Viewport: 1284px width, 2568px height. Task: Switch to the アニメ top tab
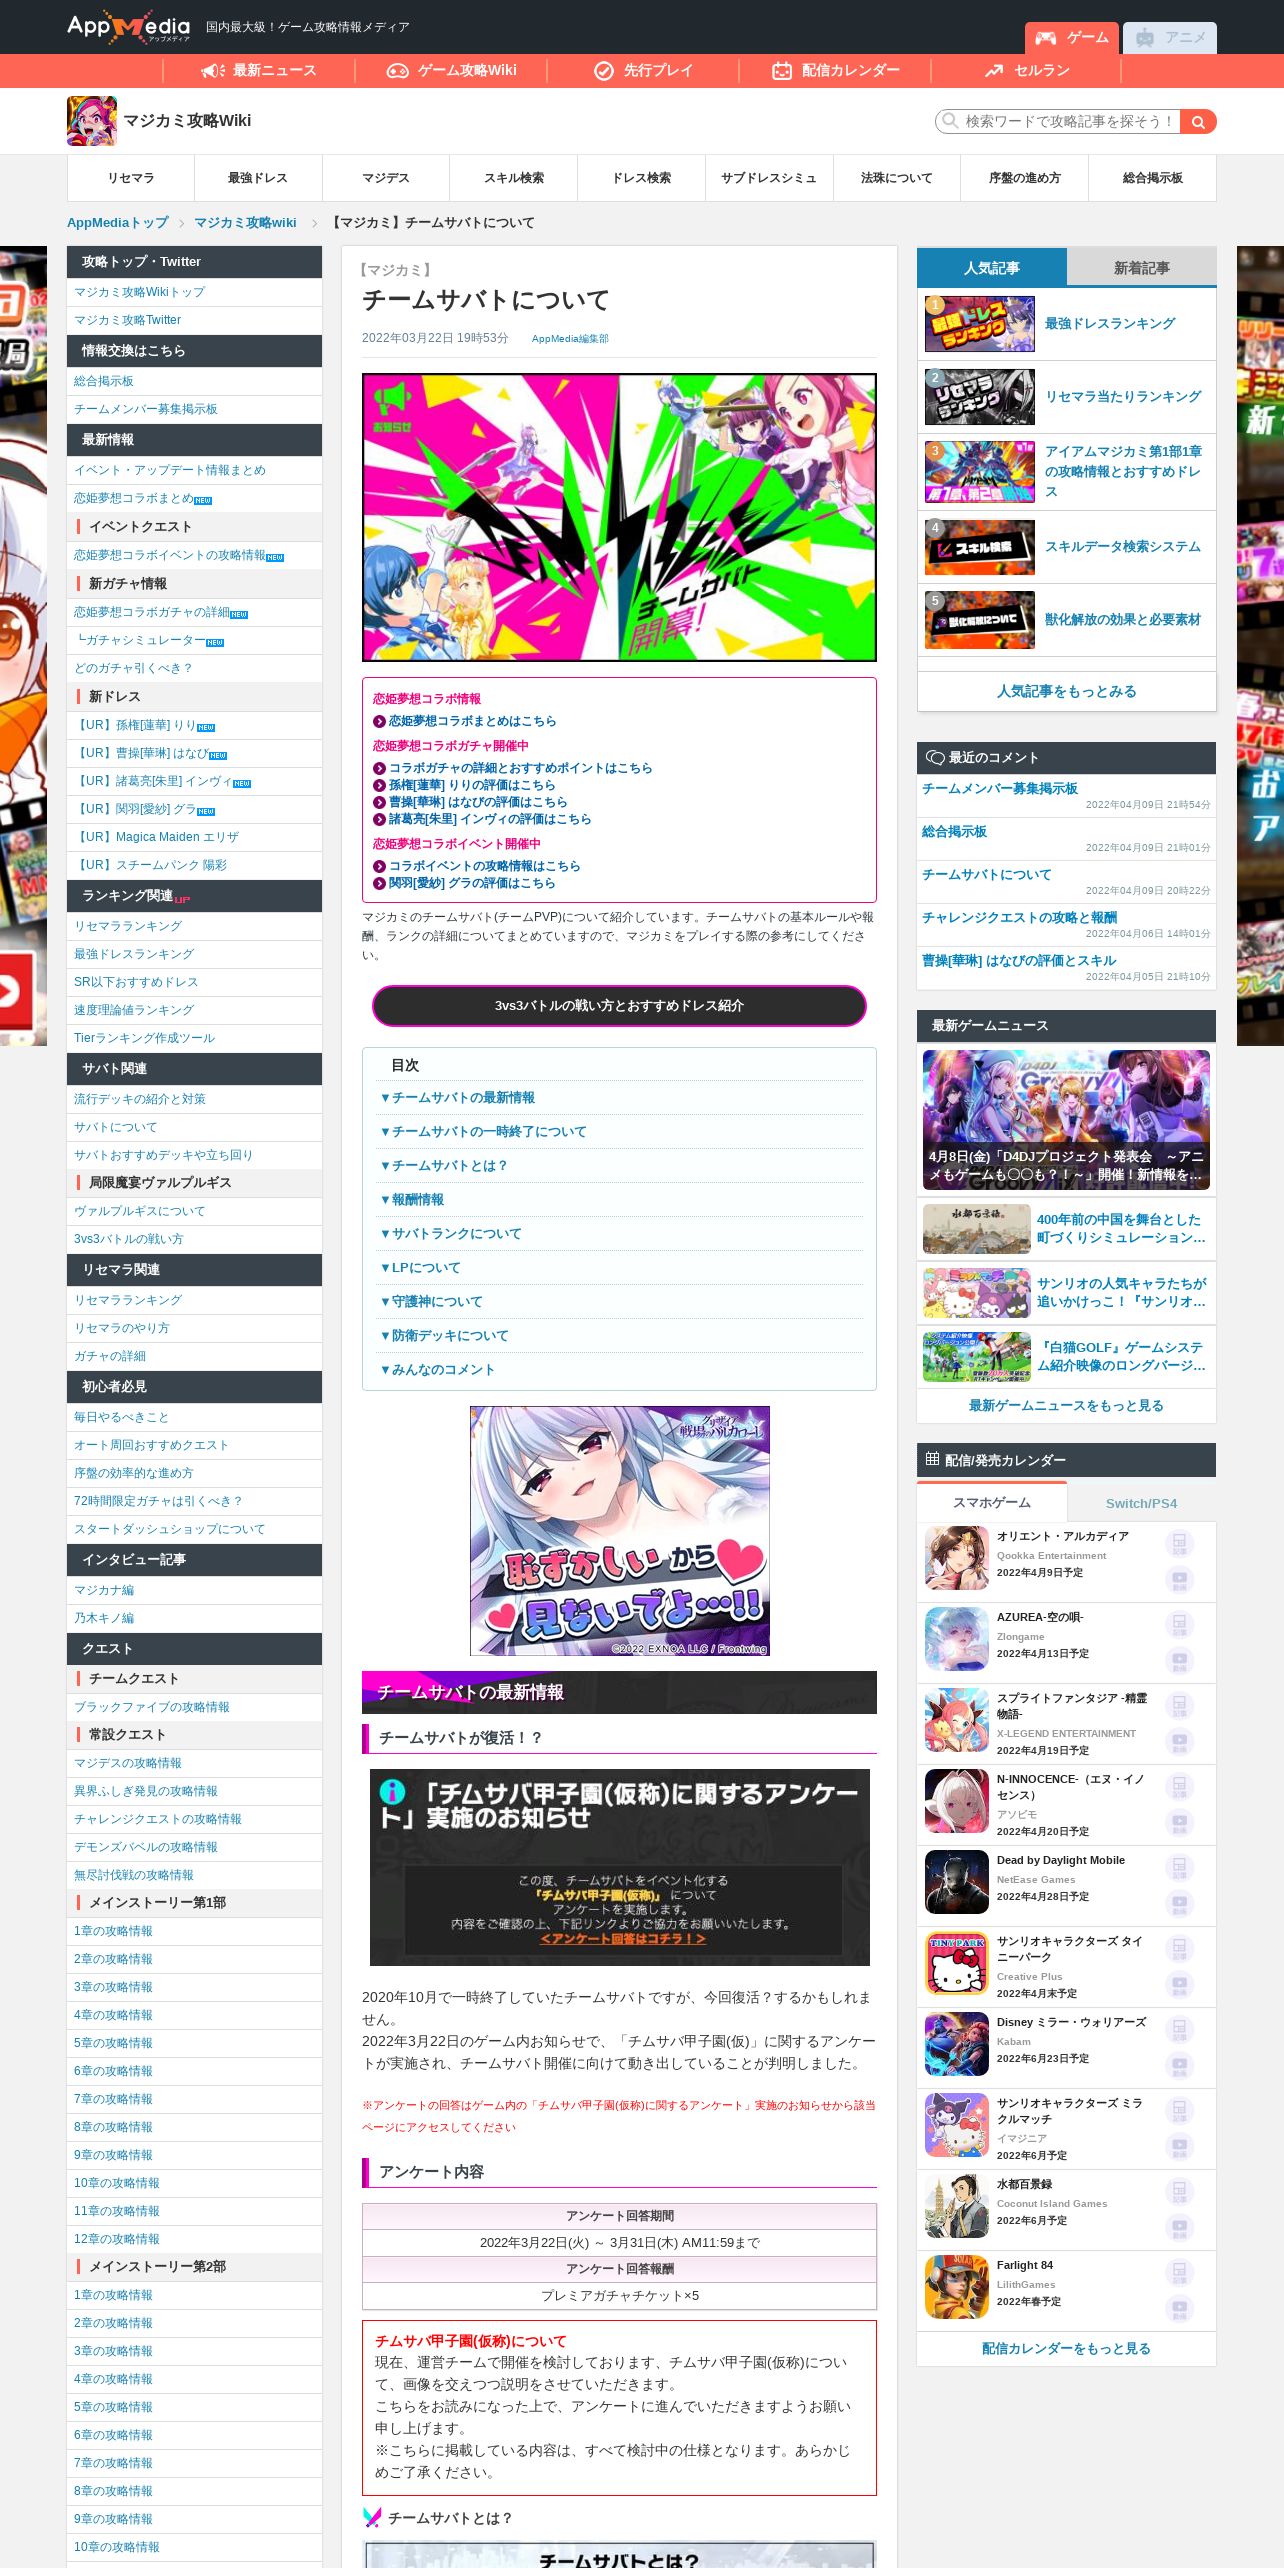pos(1170,38)
